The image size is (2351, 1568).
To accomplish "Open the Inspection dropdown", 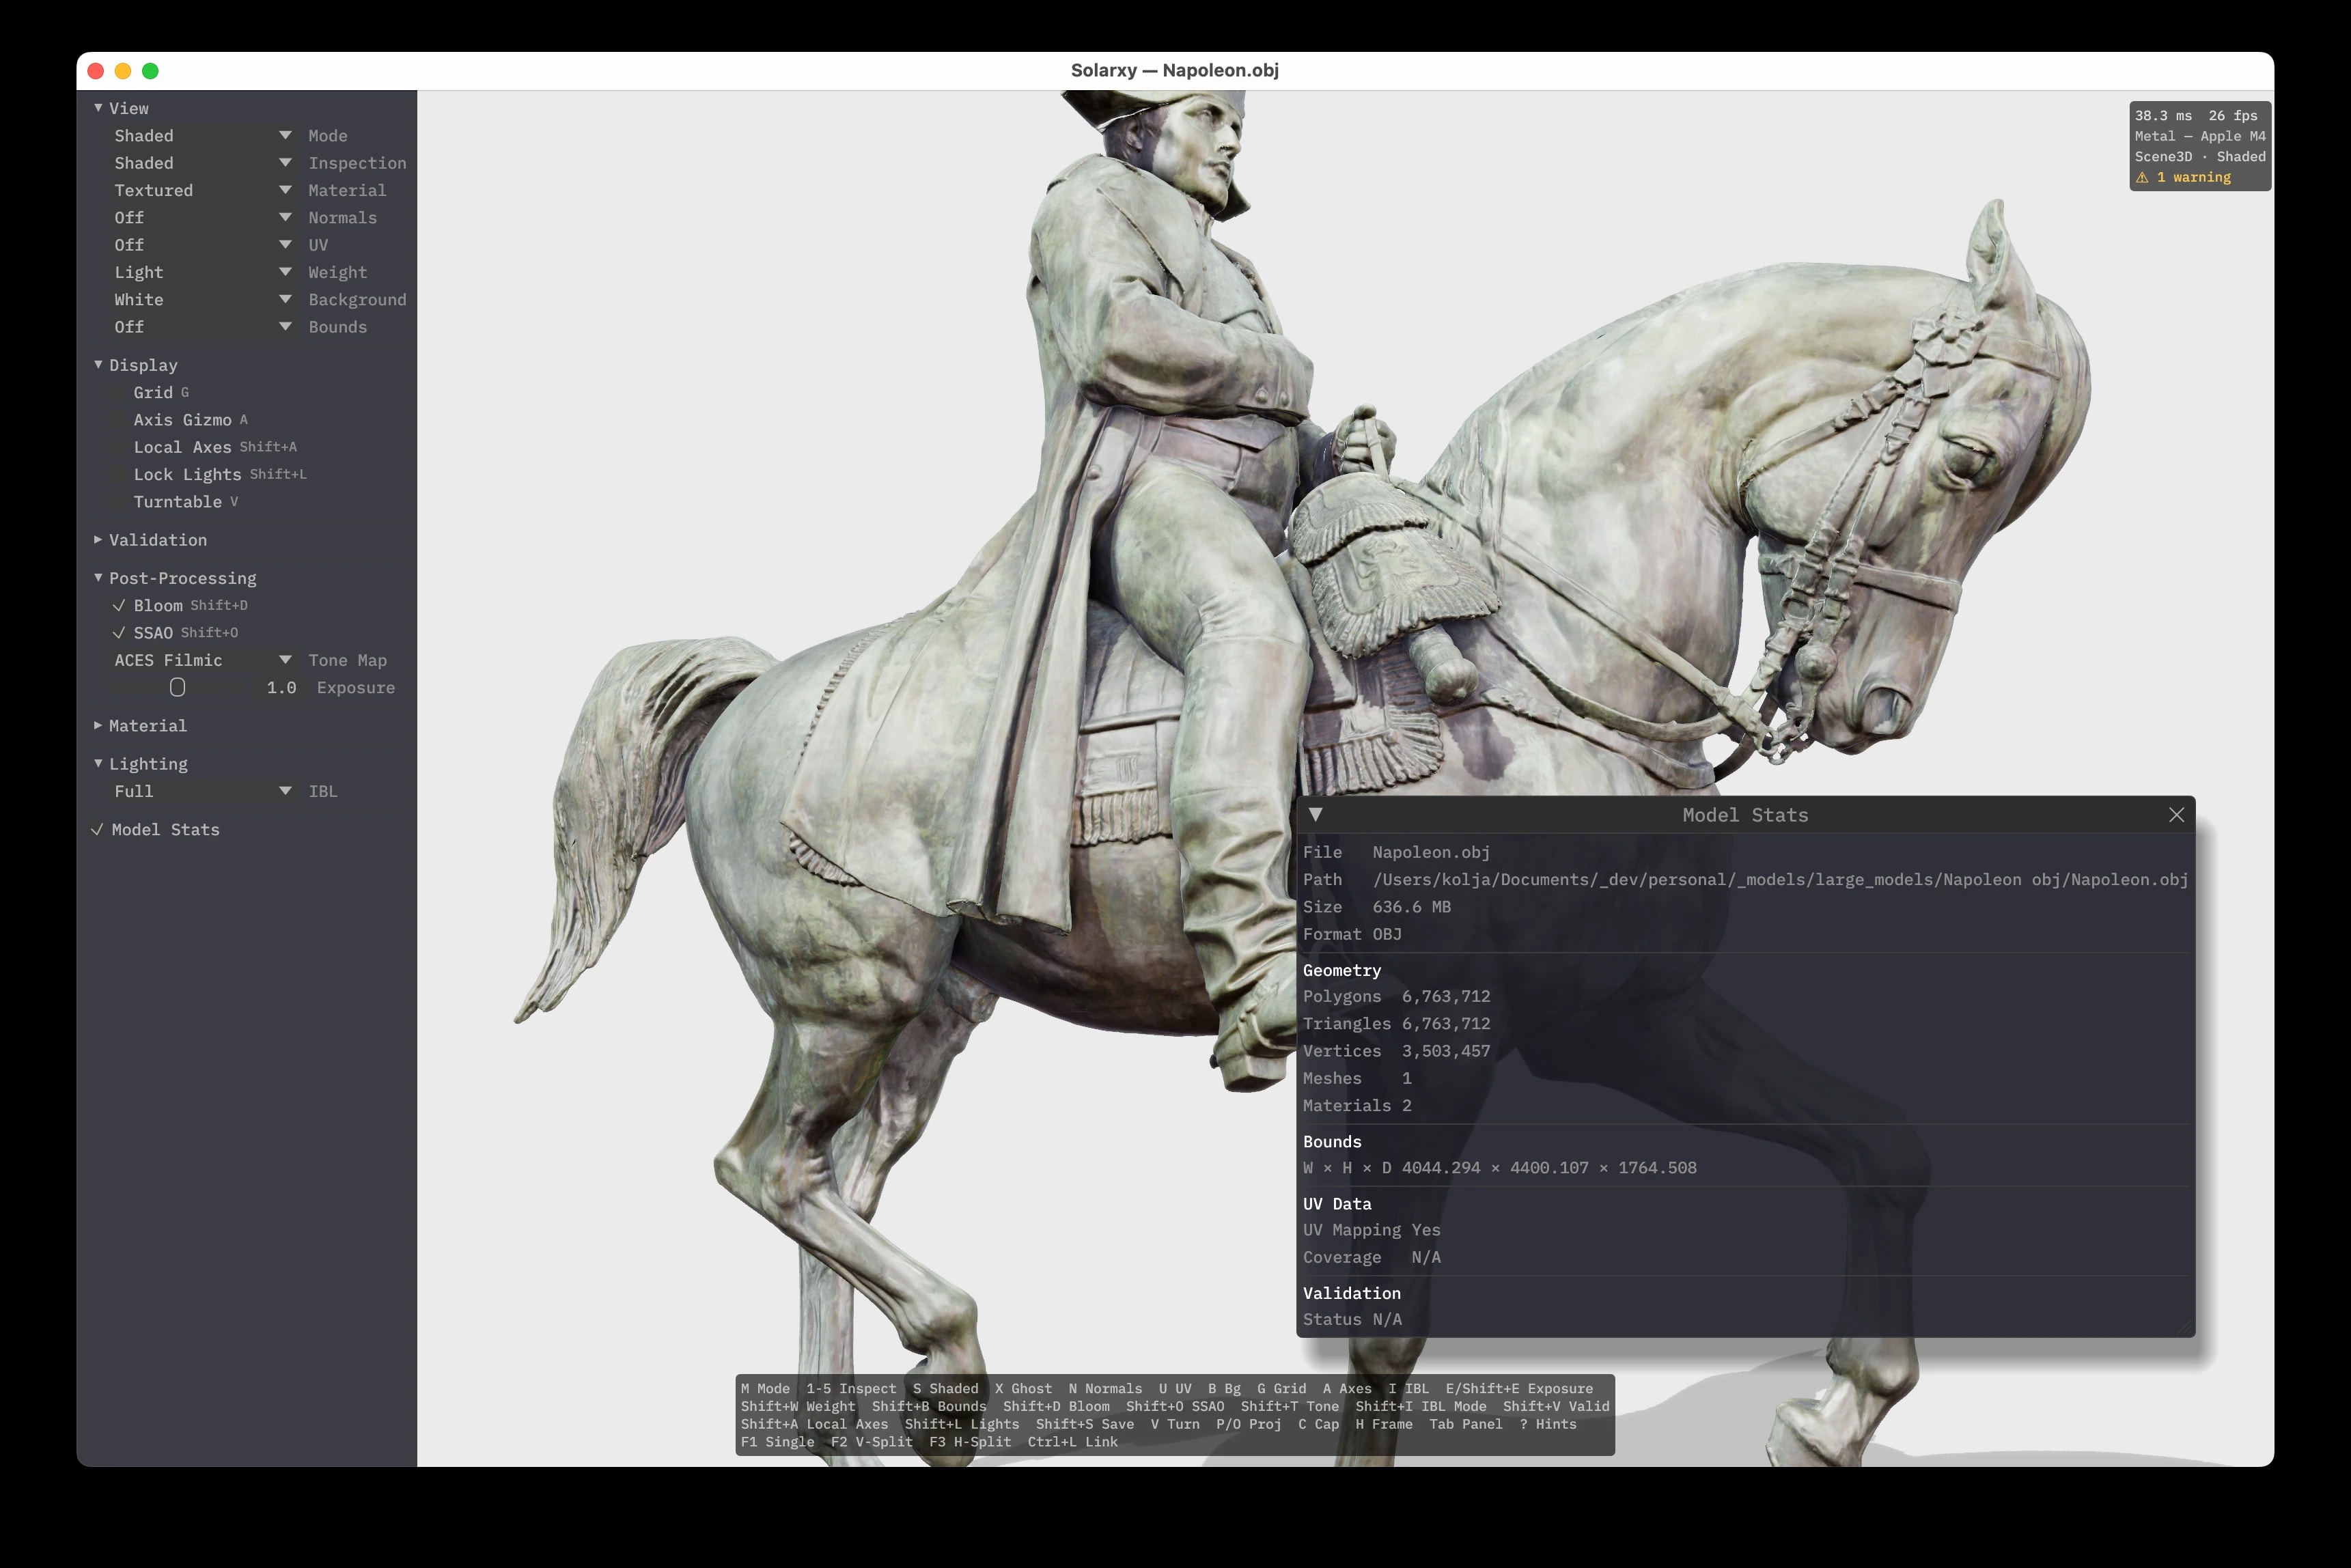I will [203, 163].
